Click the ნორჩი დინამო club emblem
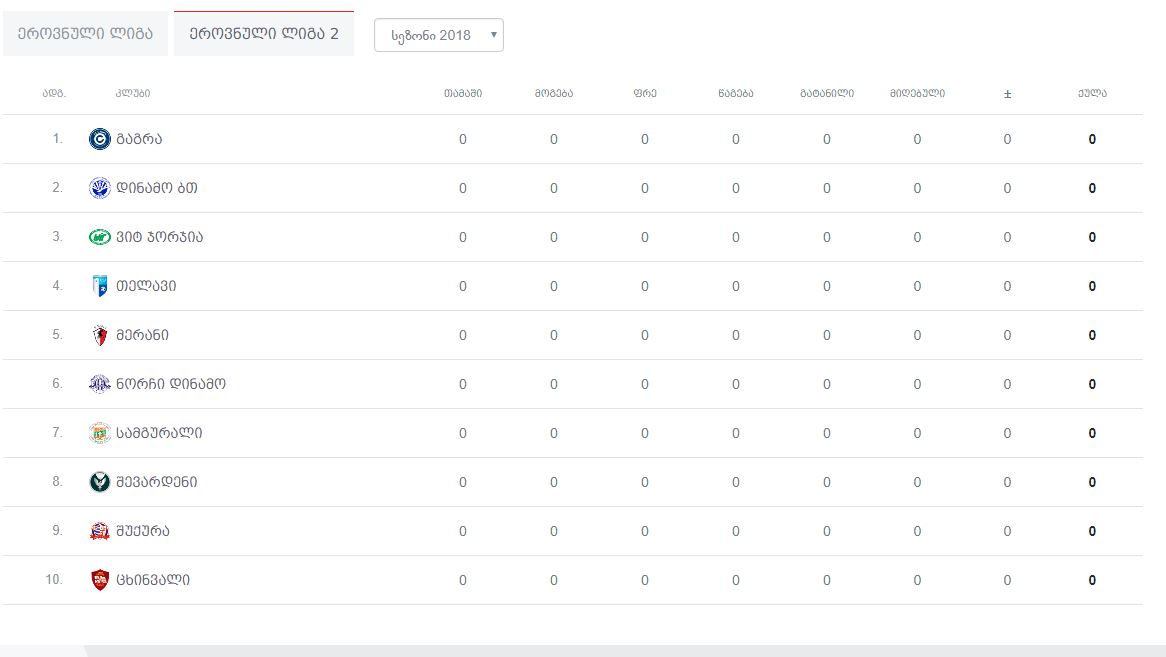This screenshot has height=657, width=1166. pos(99,384)
